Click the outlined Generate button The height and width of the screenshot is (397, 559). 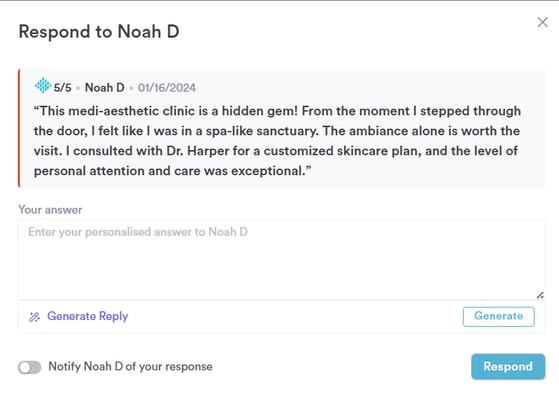[498, 316]
